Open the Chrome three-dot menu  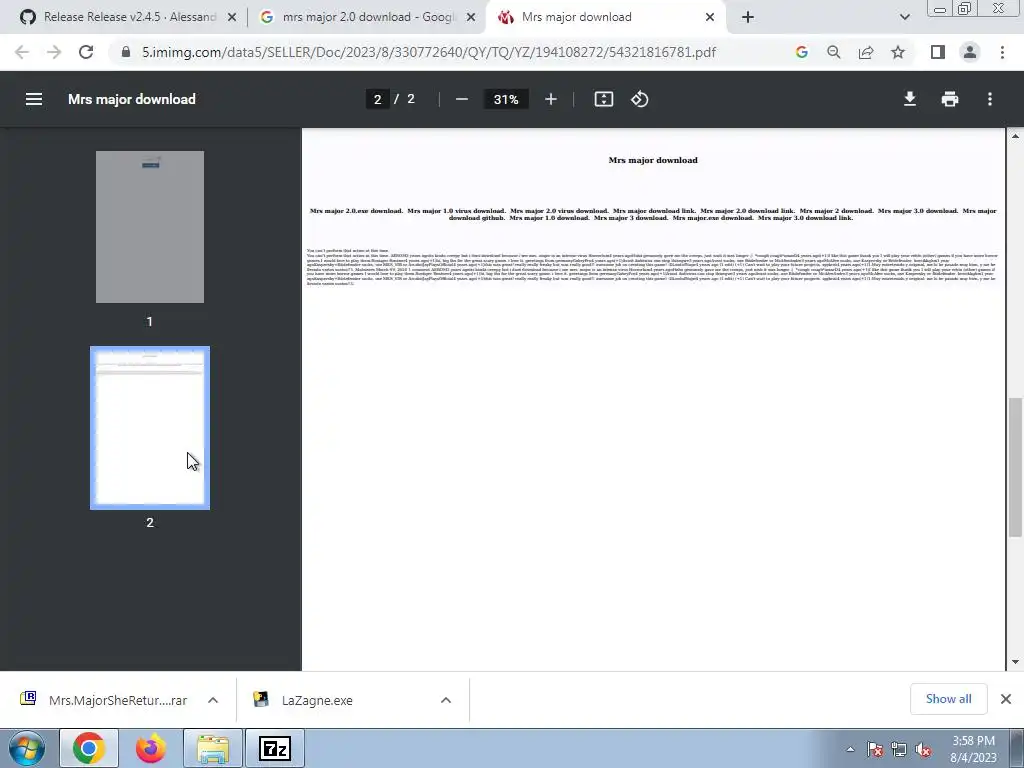[x=1002, y=52]
